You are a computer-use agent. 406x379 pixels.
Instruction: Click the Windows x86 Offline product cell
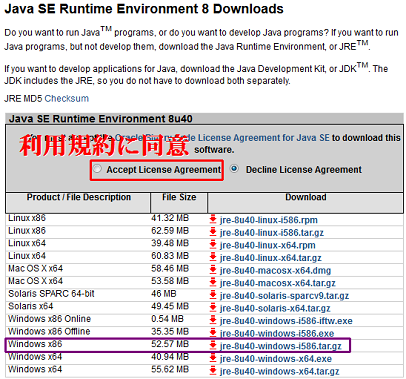tap(49, 332)
